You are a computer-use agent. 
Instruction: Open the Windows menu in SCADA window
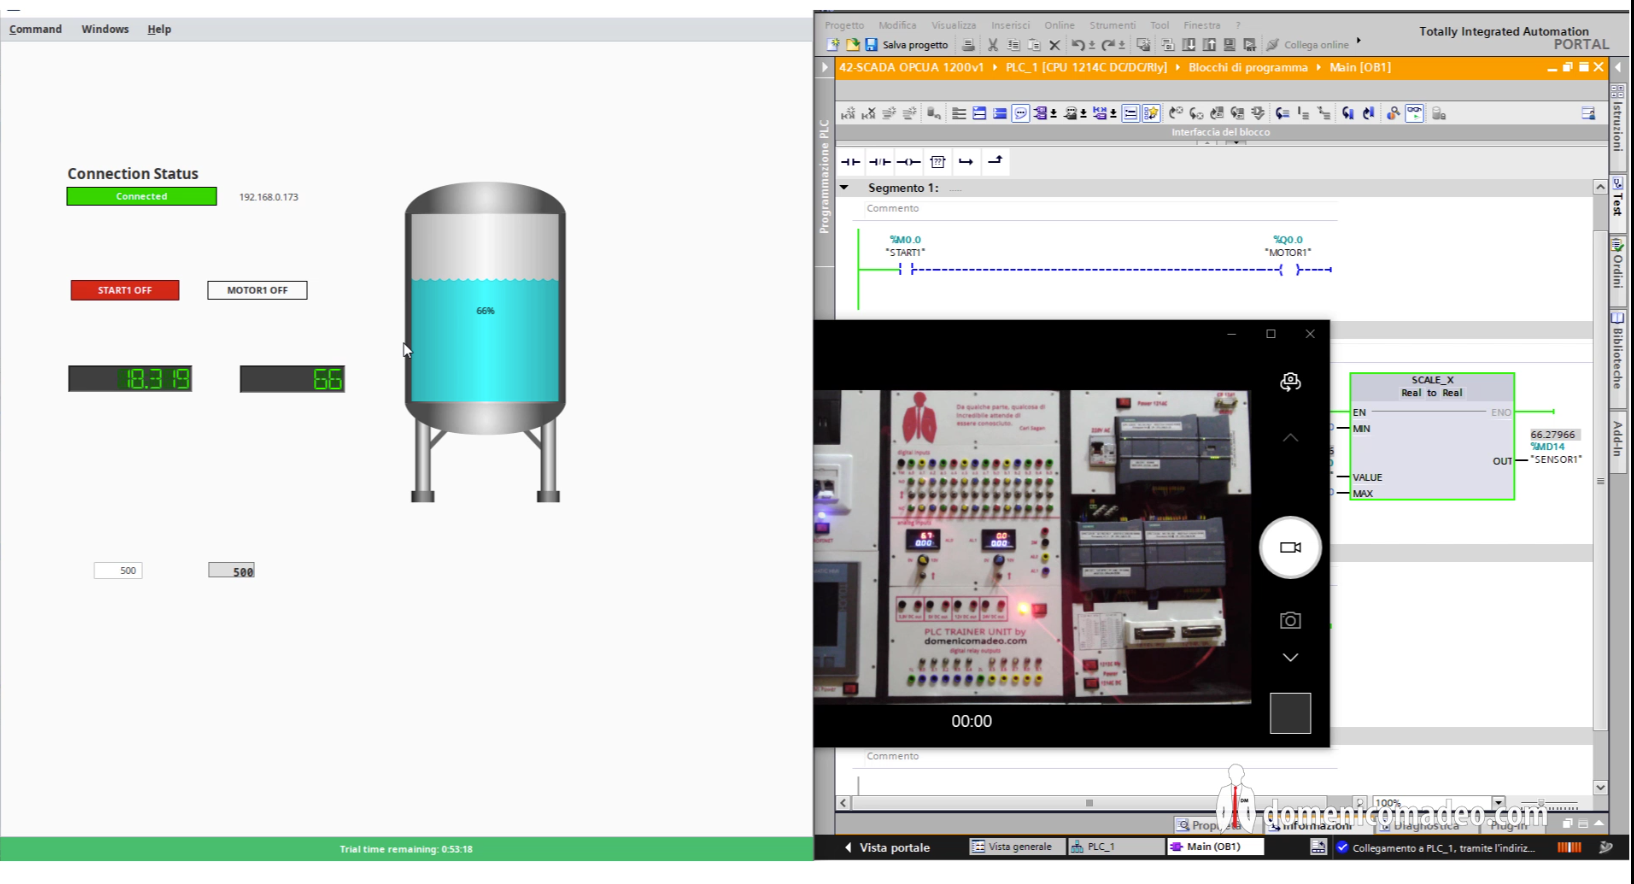point(105,29)
